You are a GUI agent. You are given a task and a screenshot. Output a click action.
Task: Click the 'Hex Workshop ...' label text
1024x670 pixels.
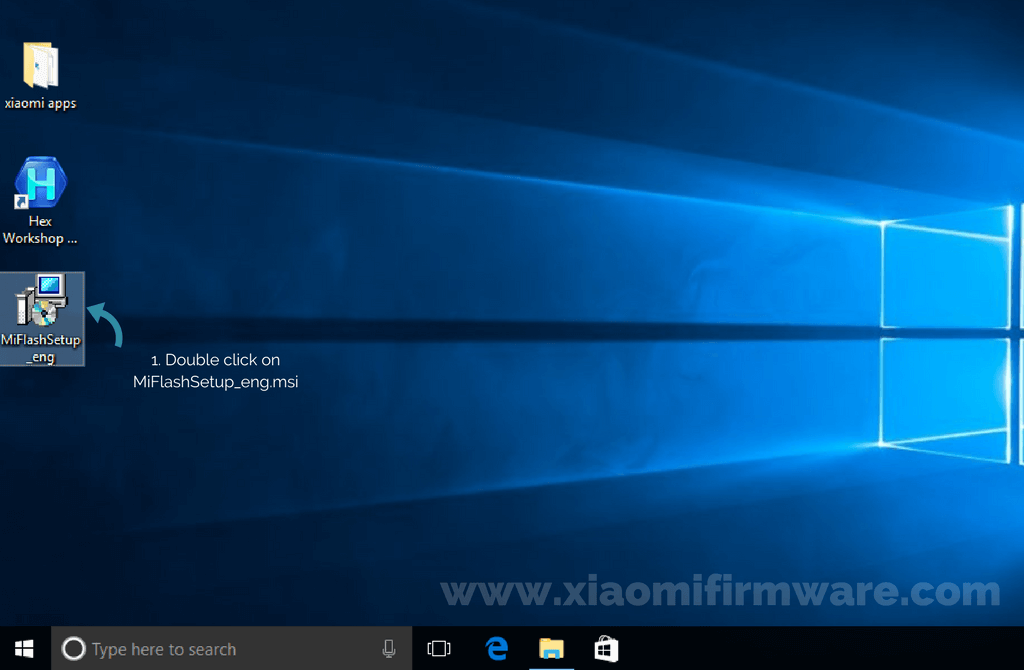pos(40,230)
